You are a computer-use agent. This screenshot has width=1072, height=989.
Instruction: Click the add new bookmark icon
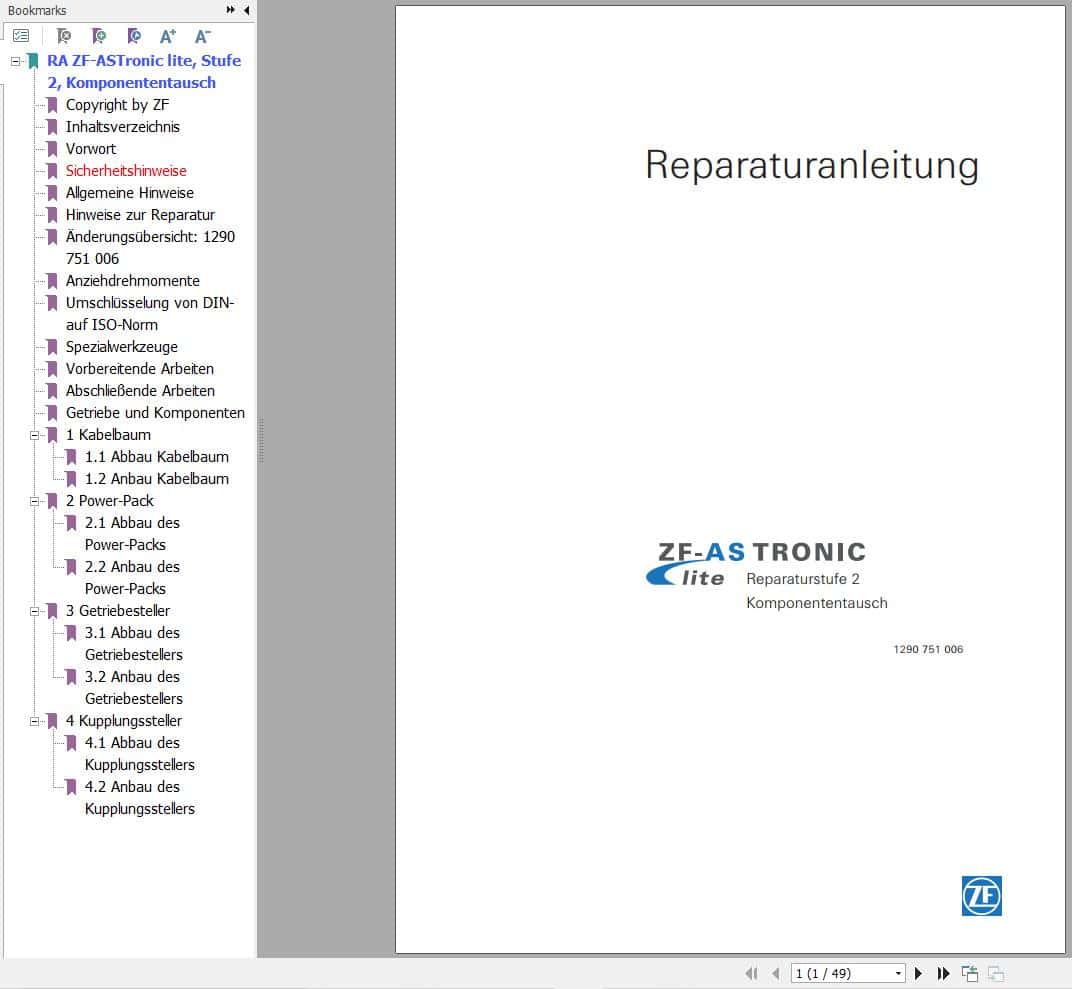click(99, 36)
